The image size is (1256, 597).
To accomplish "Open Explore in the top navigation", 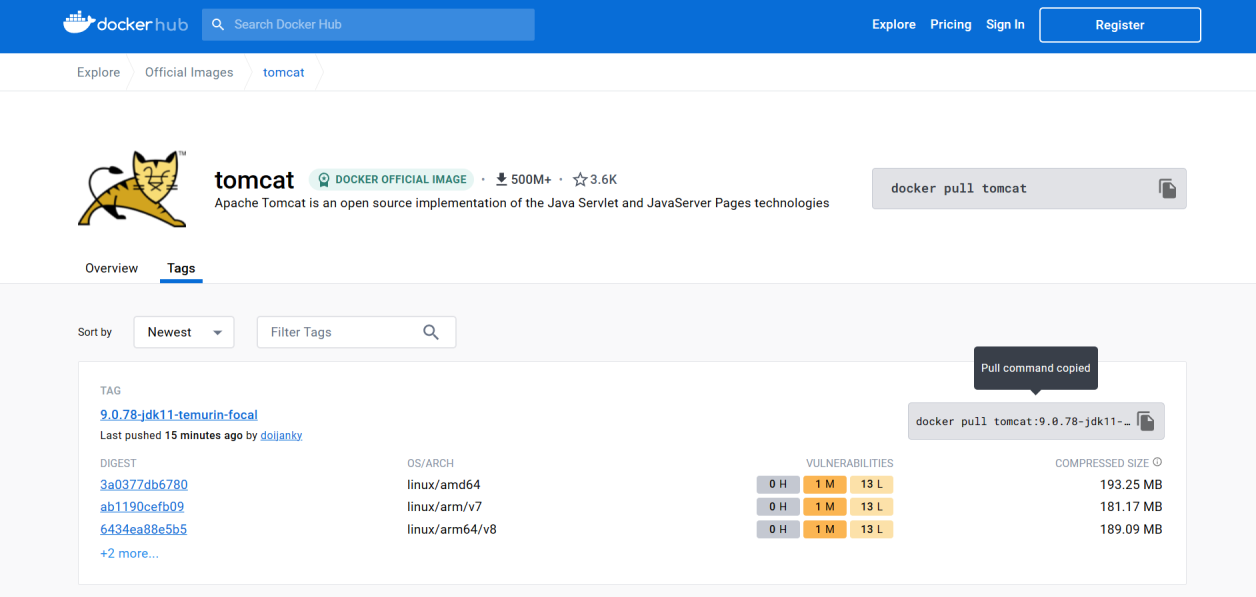I will [893, 25].
